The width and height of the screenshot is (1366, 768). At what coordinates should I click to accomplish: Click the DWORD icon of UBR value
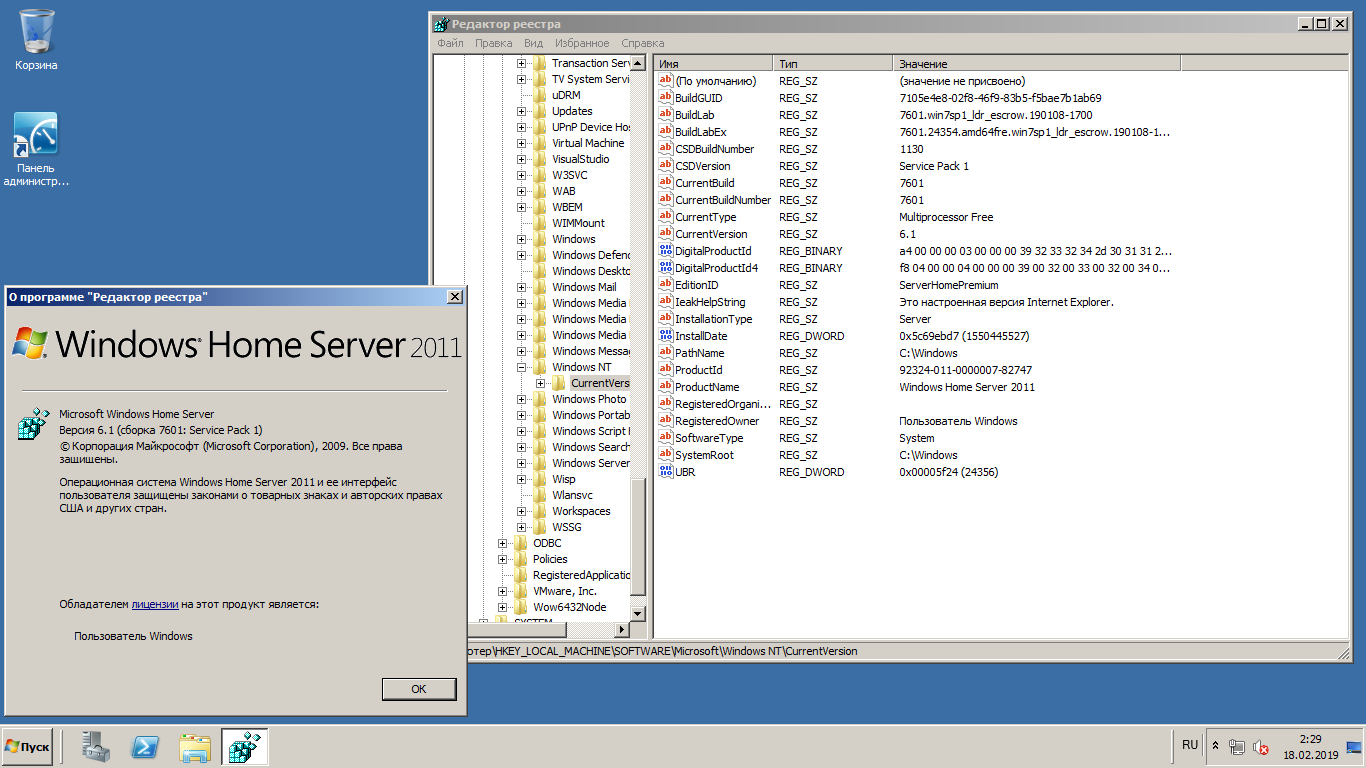tap(666, 472)
